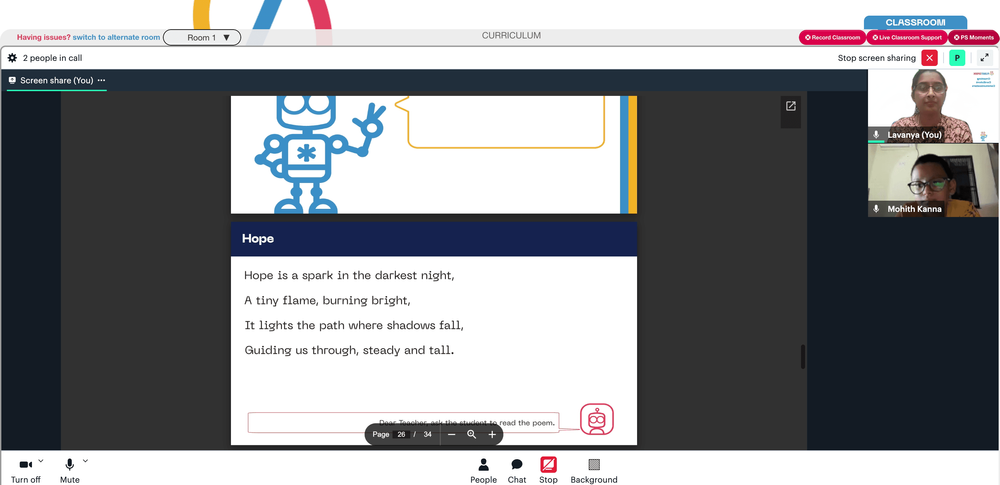
Task: Zoom out the PDF with minus
Action: [x=452, y=435]
